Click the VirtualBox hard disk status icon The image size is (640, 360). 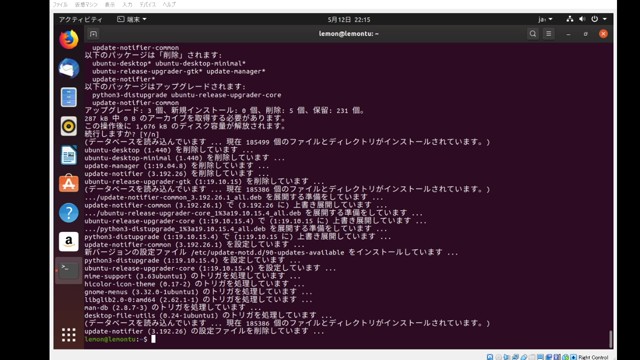(x=490, y=357)
